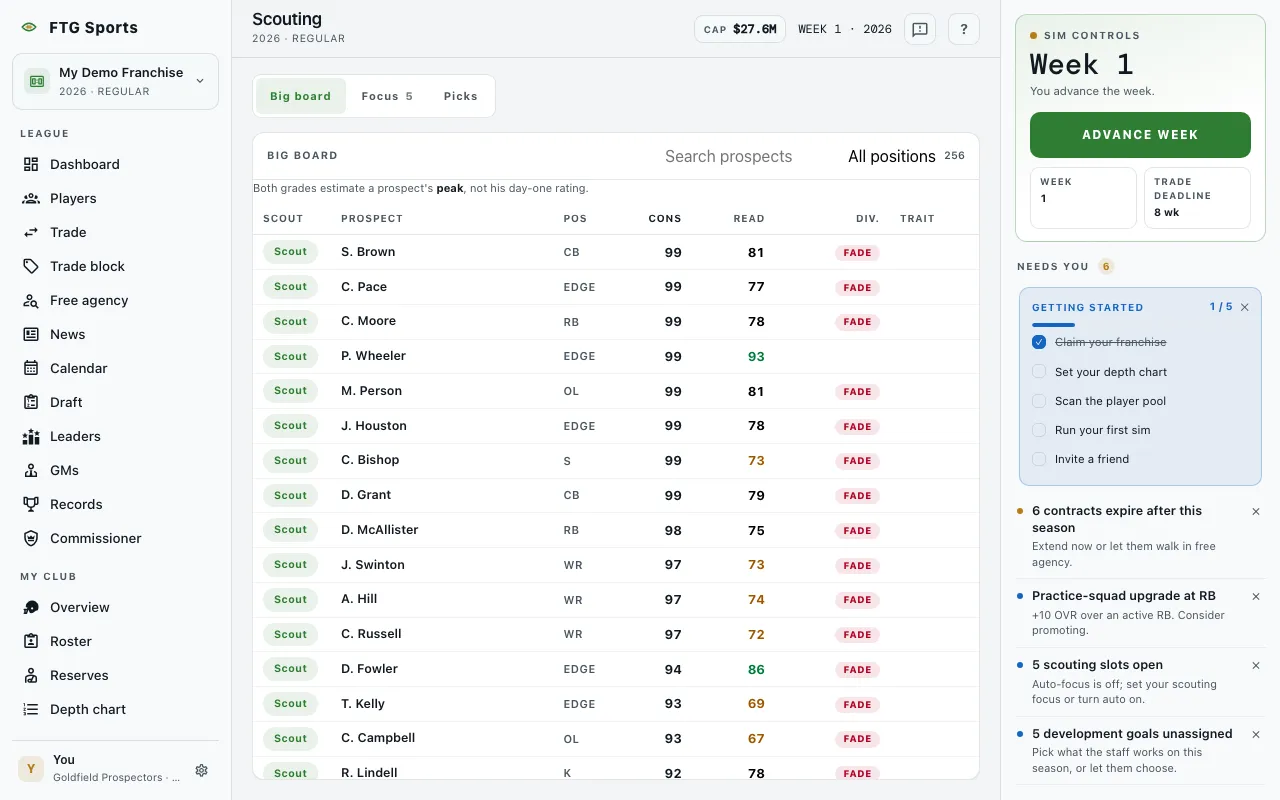
Task: Open the feedback message icon in header
Action: tap(920, 29)
